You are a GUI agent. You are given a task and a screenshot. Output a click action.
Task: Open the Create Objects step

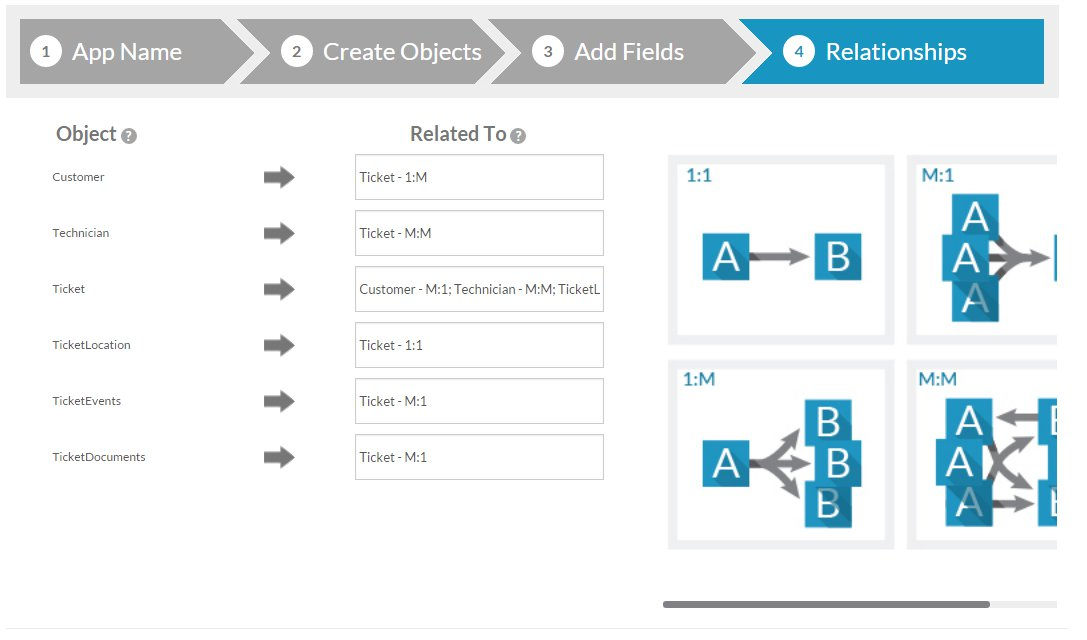380,52
